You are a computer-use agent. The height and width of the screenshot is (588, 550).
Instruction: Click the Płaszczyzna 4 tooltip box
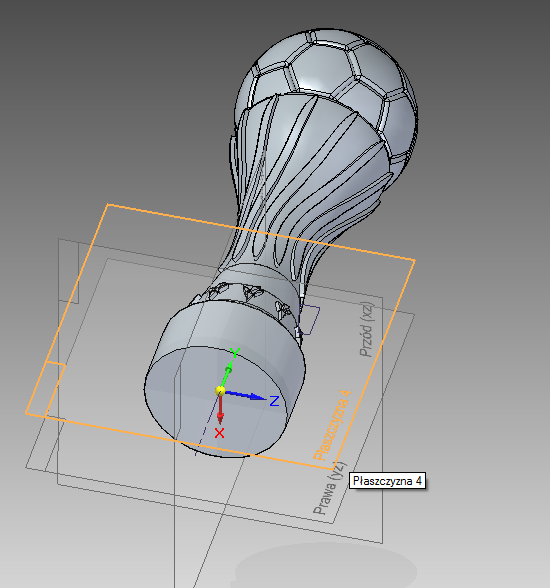tap(387, 480)
